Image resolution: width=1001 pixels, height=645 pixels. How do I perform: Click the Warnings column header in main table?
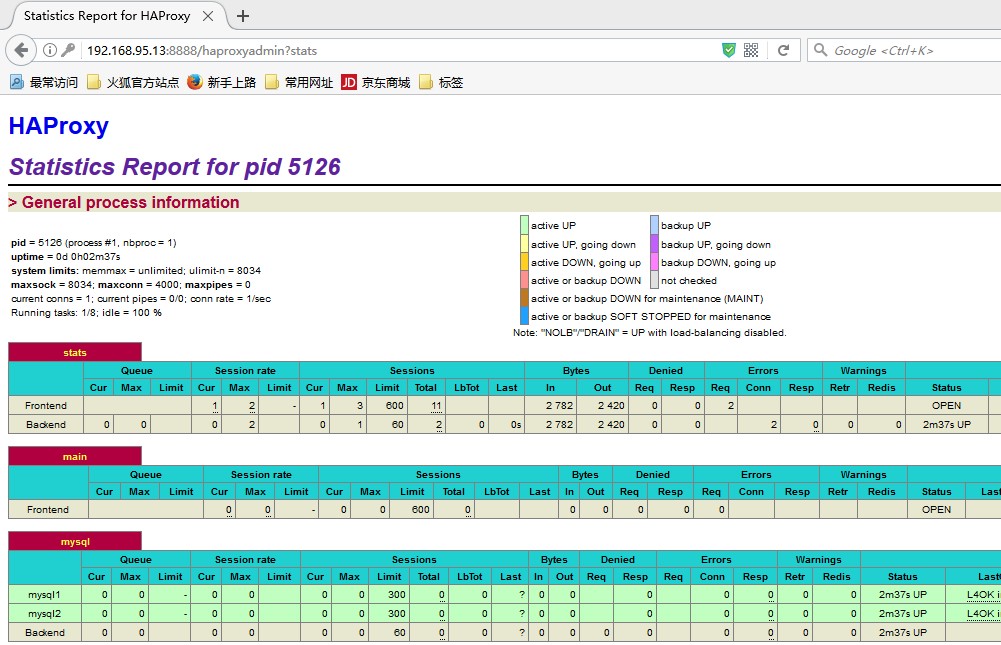tap(863, 474)
